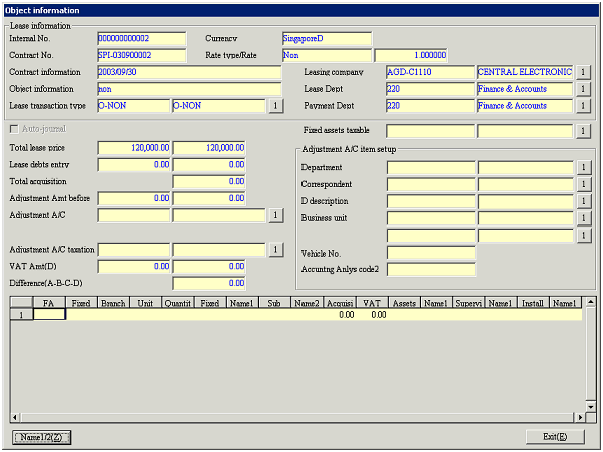The height and width of the screenshot is (452, 603).
Task: Click the Vehicle No. field
Action: click(431, 253)
